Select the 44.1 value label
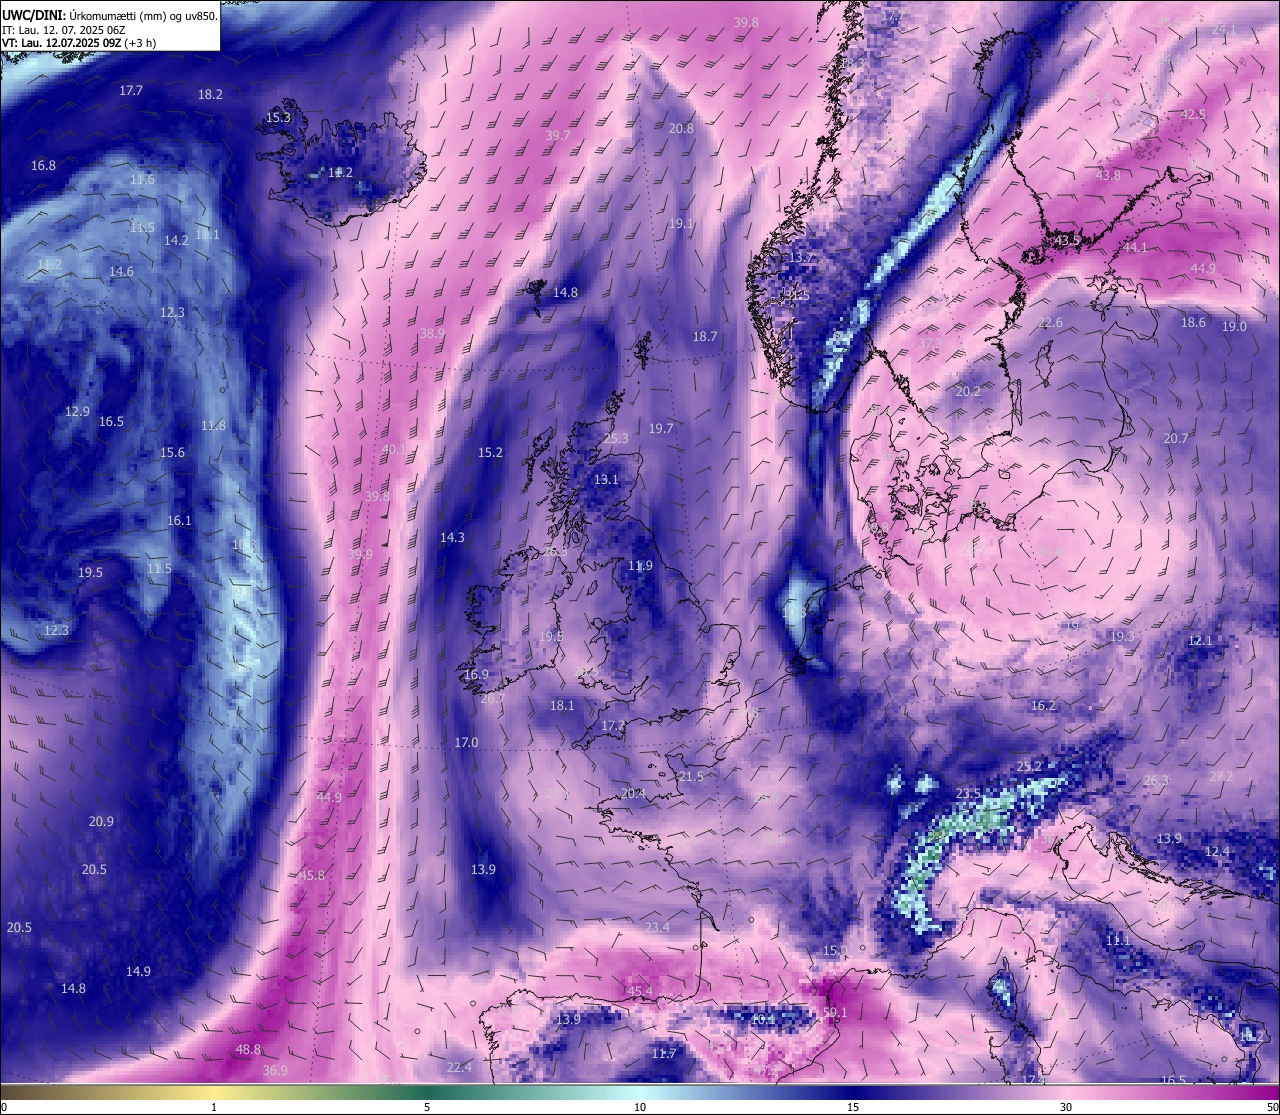 tap(1135, 247)
